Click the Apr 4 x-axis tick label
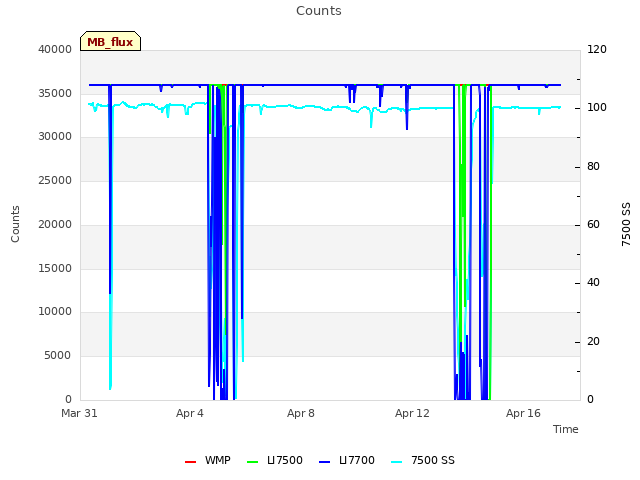This screenshot has width=640, height=480. (190, 413)
